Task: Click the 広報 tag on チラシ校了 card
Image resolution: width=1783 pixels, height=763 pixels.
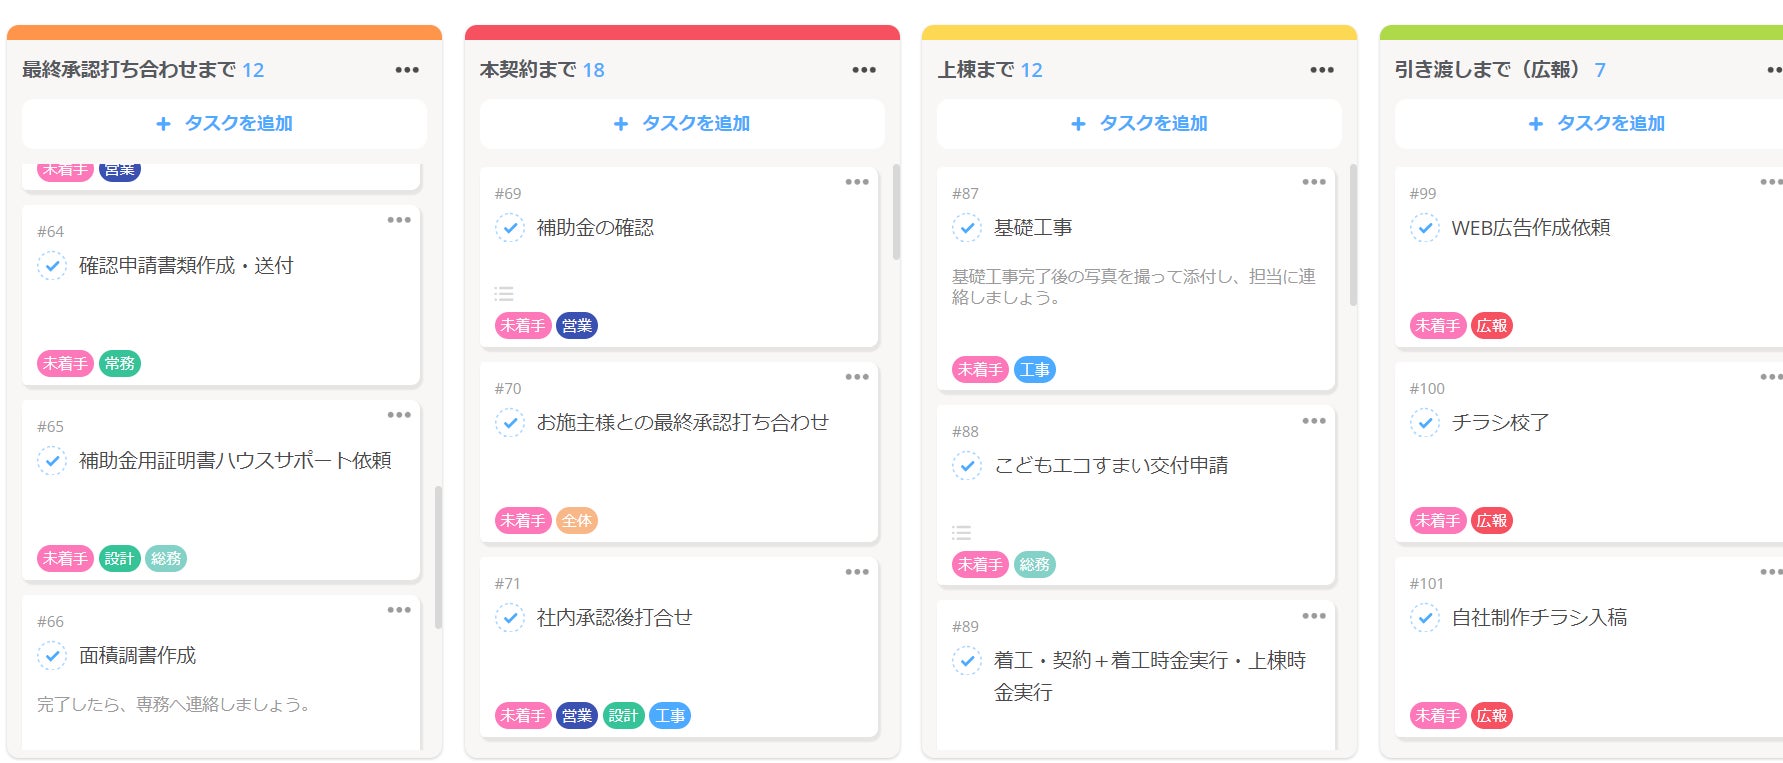Action: (x=1492, y=521)
